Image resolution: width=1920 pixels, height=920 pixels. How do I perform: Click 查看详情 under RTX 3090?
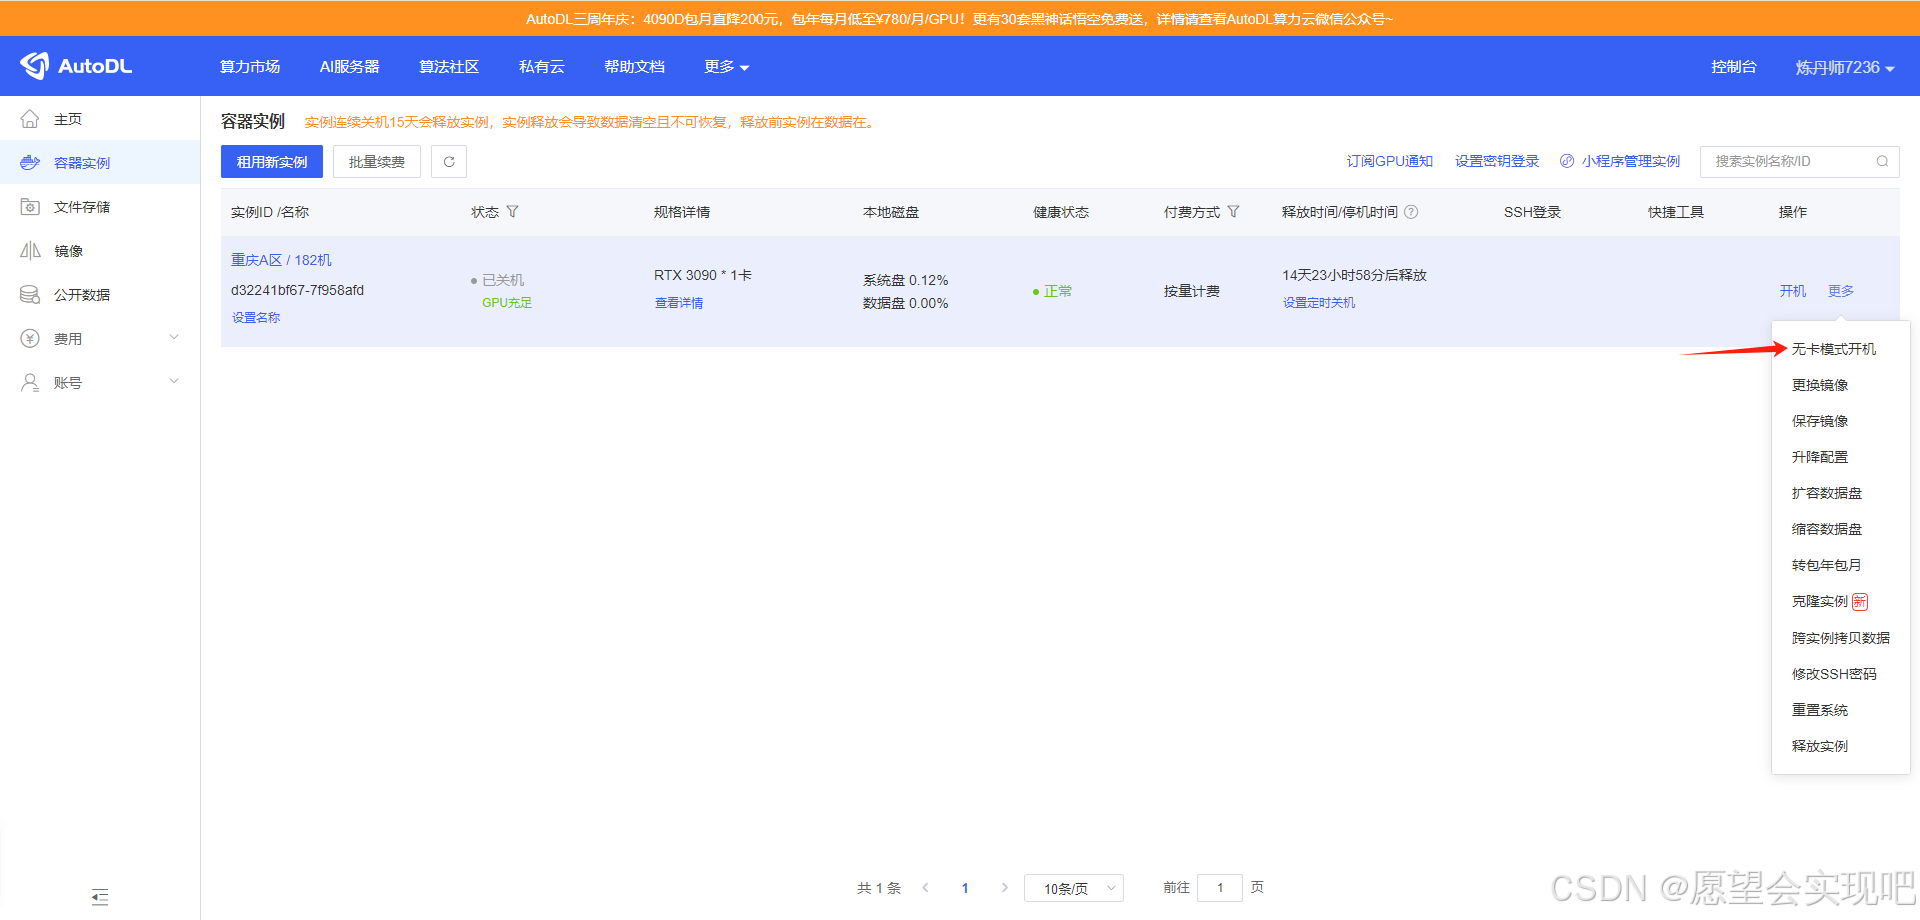click(x=679, y=303)
